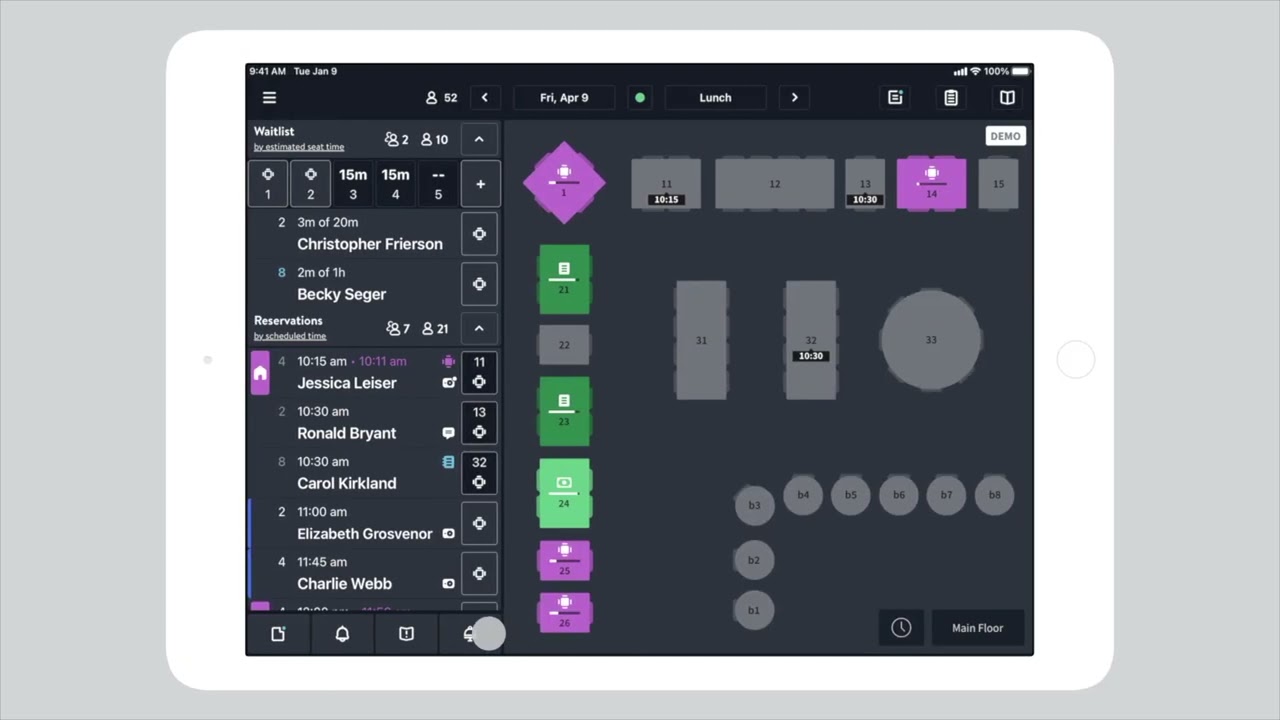Select table 32 reserved for 10:30
Screen dimensions: 1280x720
(x=811, y=340)
